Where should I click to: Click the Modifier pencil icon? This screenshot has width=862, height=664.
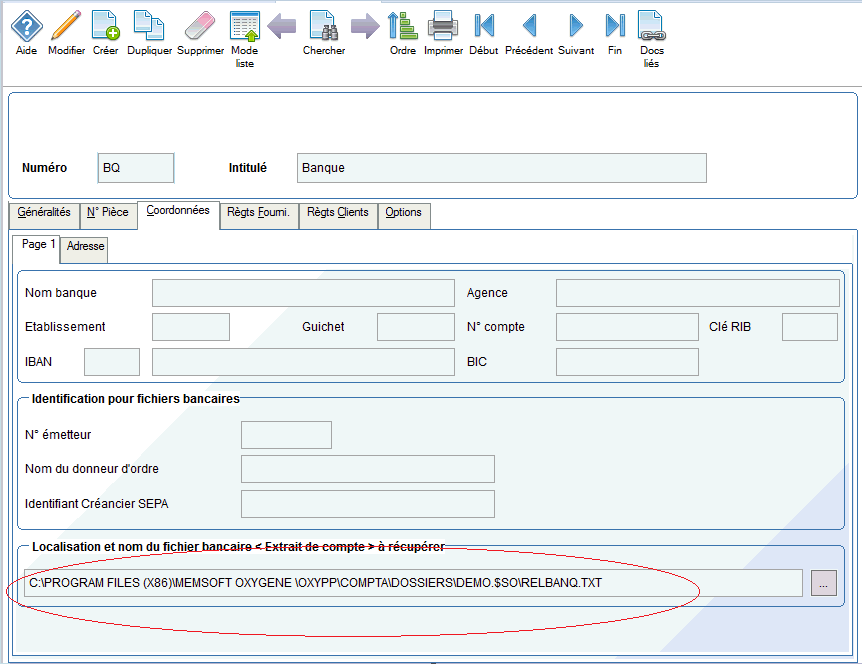click(x=66, y=25)
